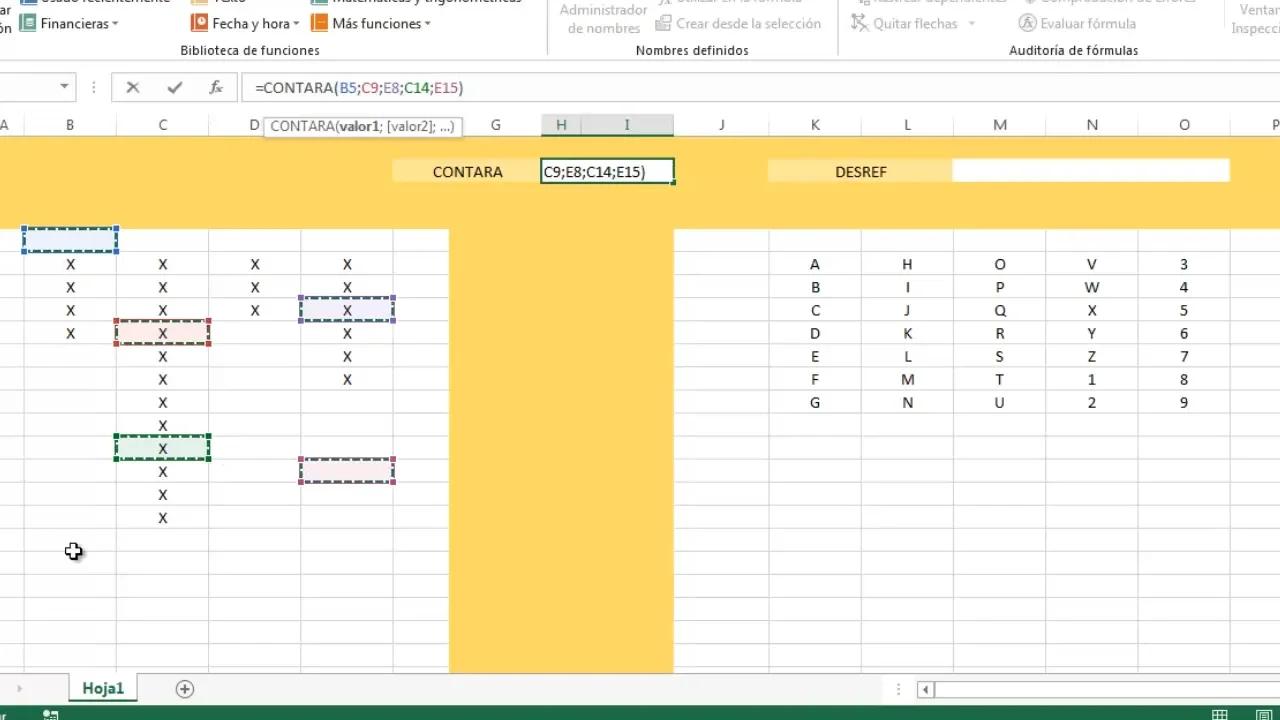
Task: Click cell containing letter Z
Action: pos(1092,356)
